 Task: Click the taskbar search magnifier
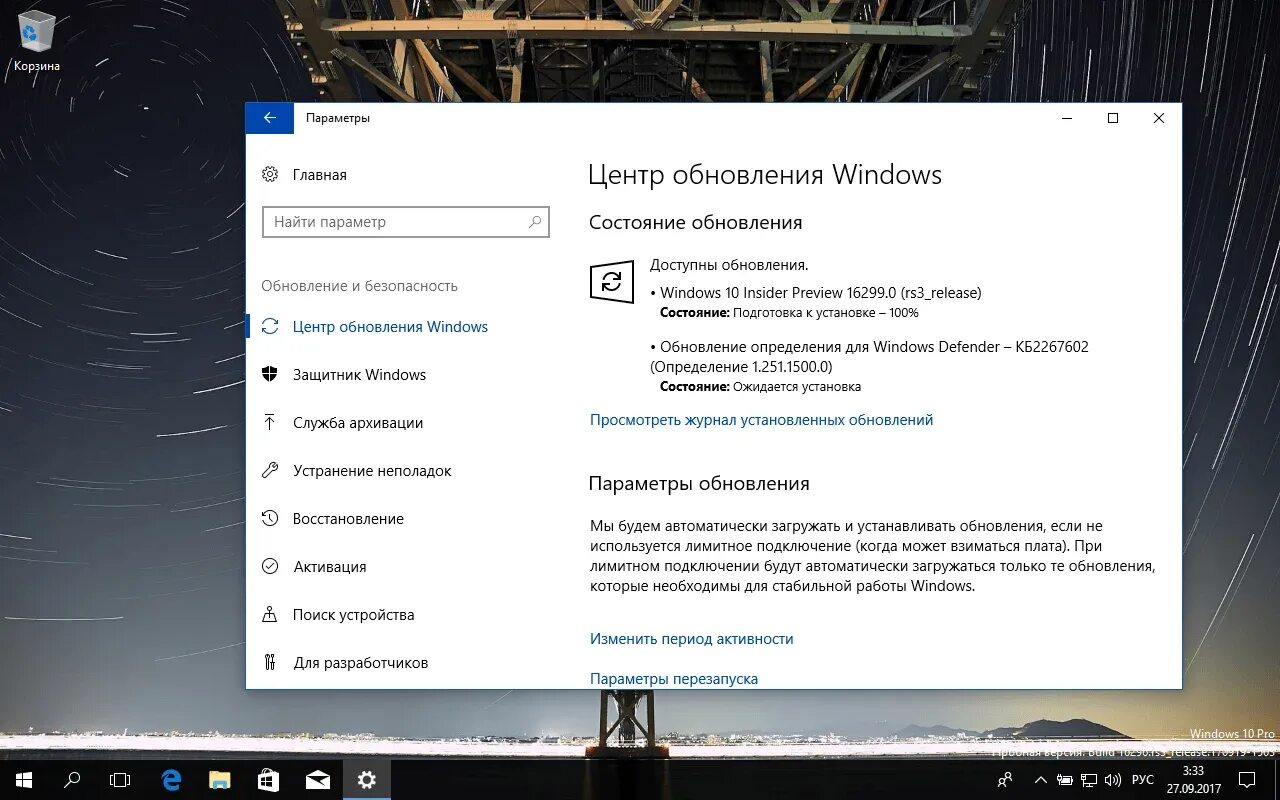coord(72,780)
